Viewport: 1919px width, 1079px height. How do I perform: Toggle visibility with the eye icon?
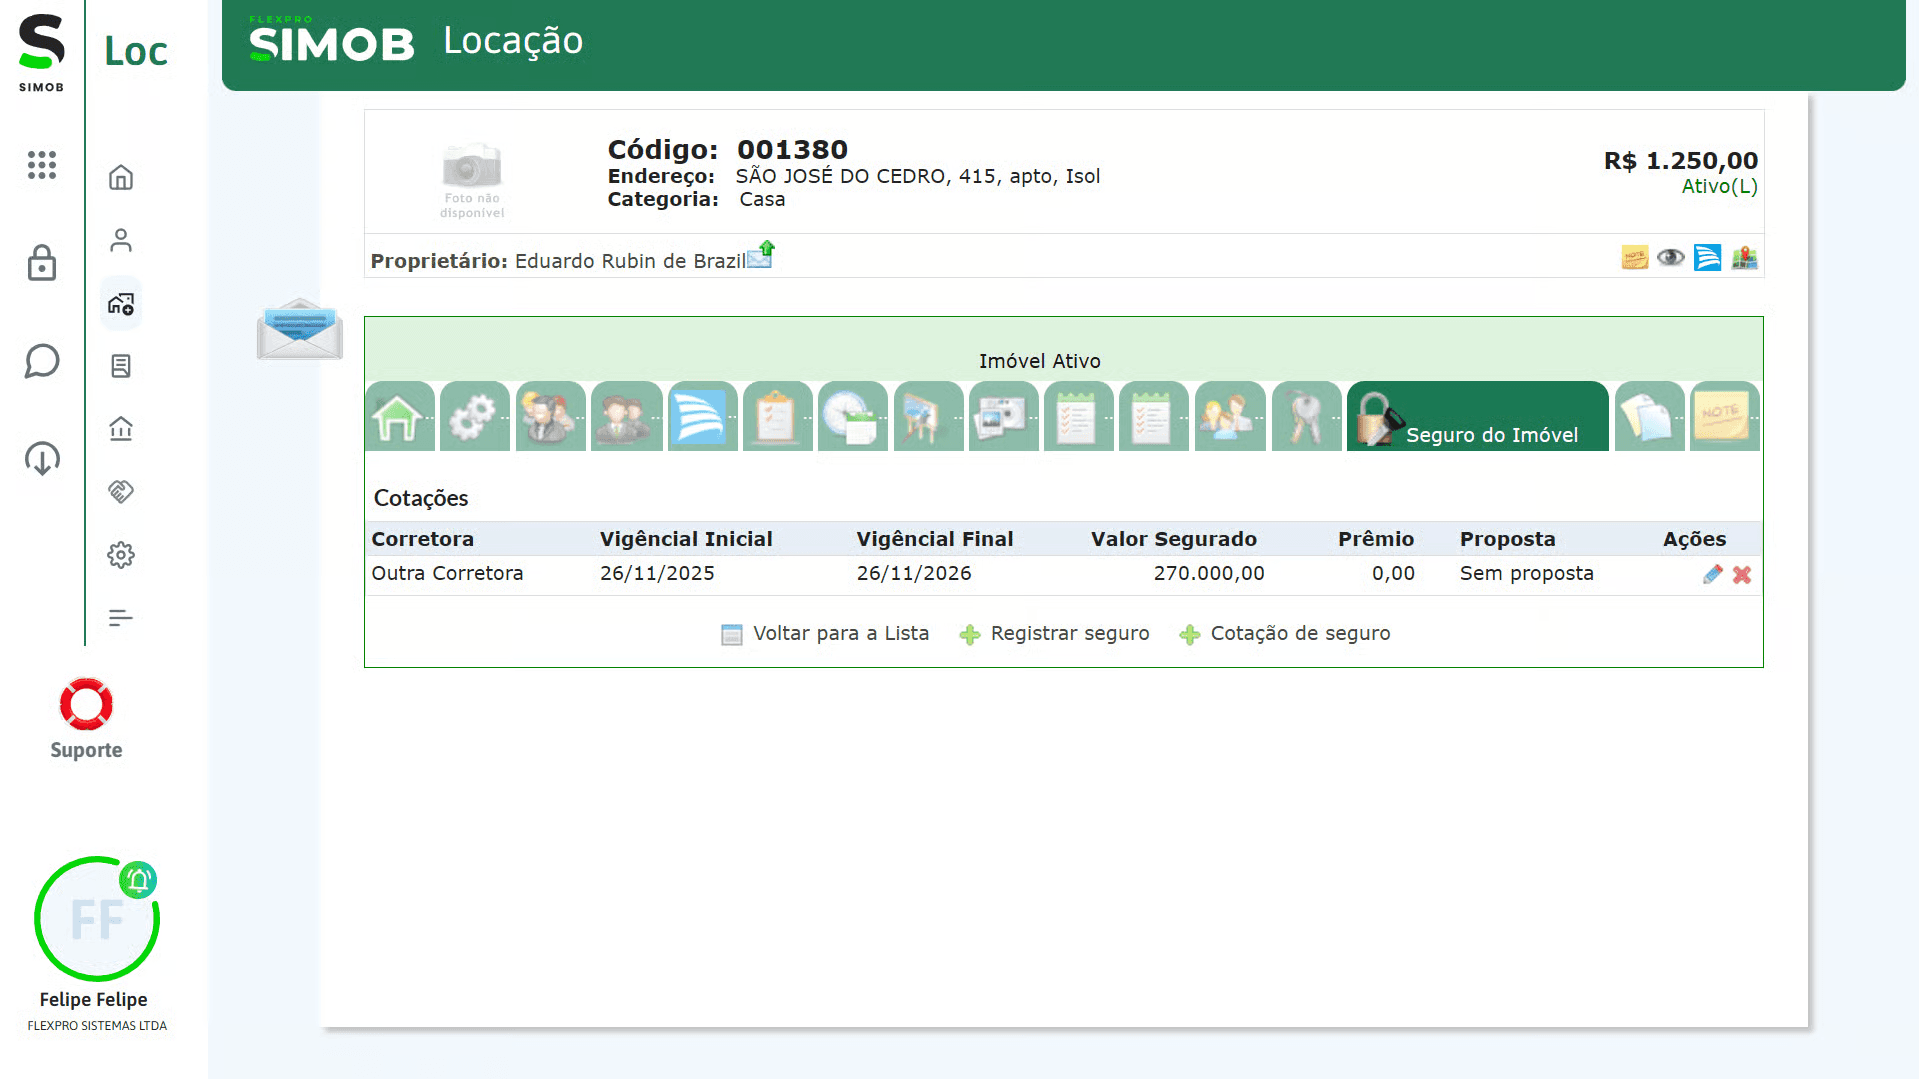1670,258
